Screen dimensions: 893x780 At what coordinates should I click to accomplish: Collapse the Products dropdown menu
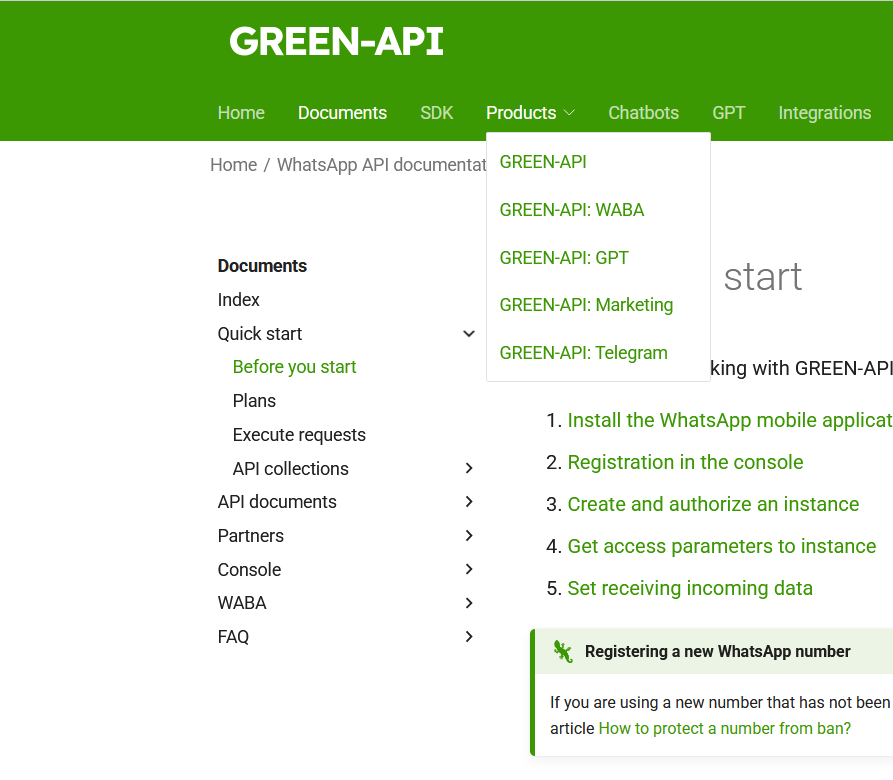click(530, 113)
